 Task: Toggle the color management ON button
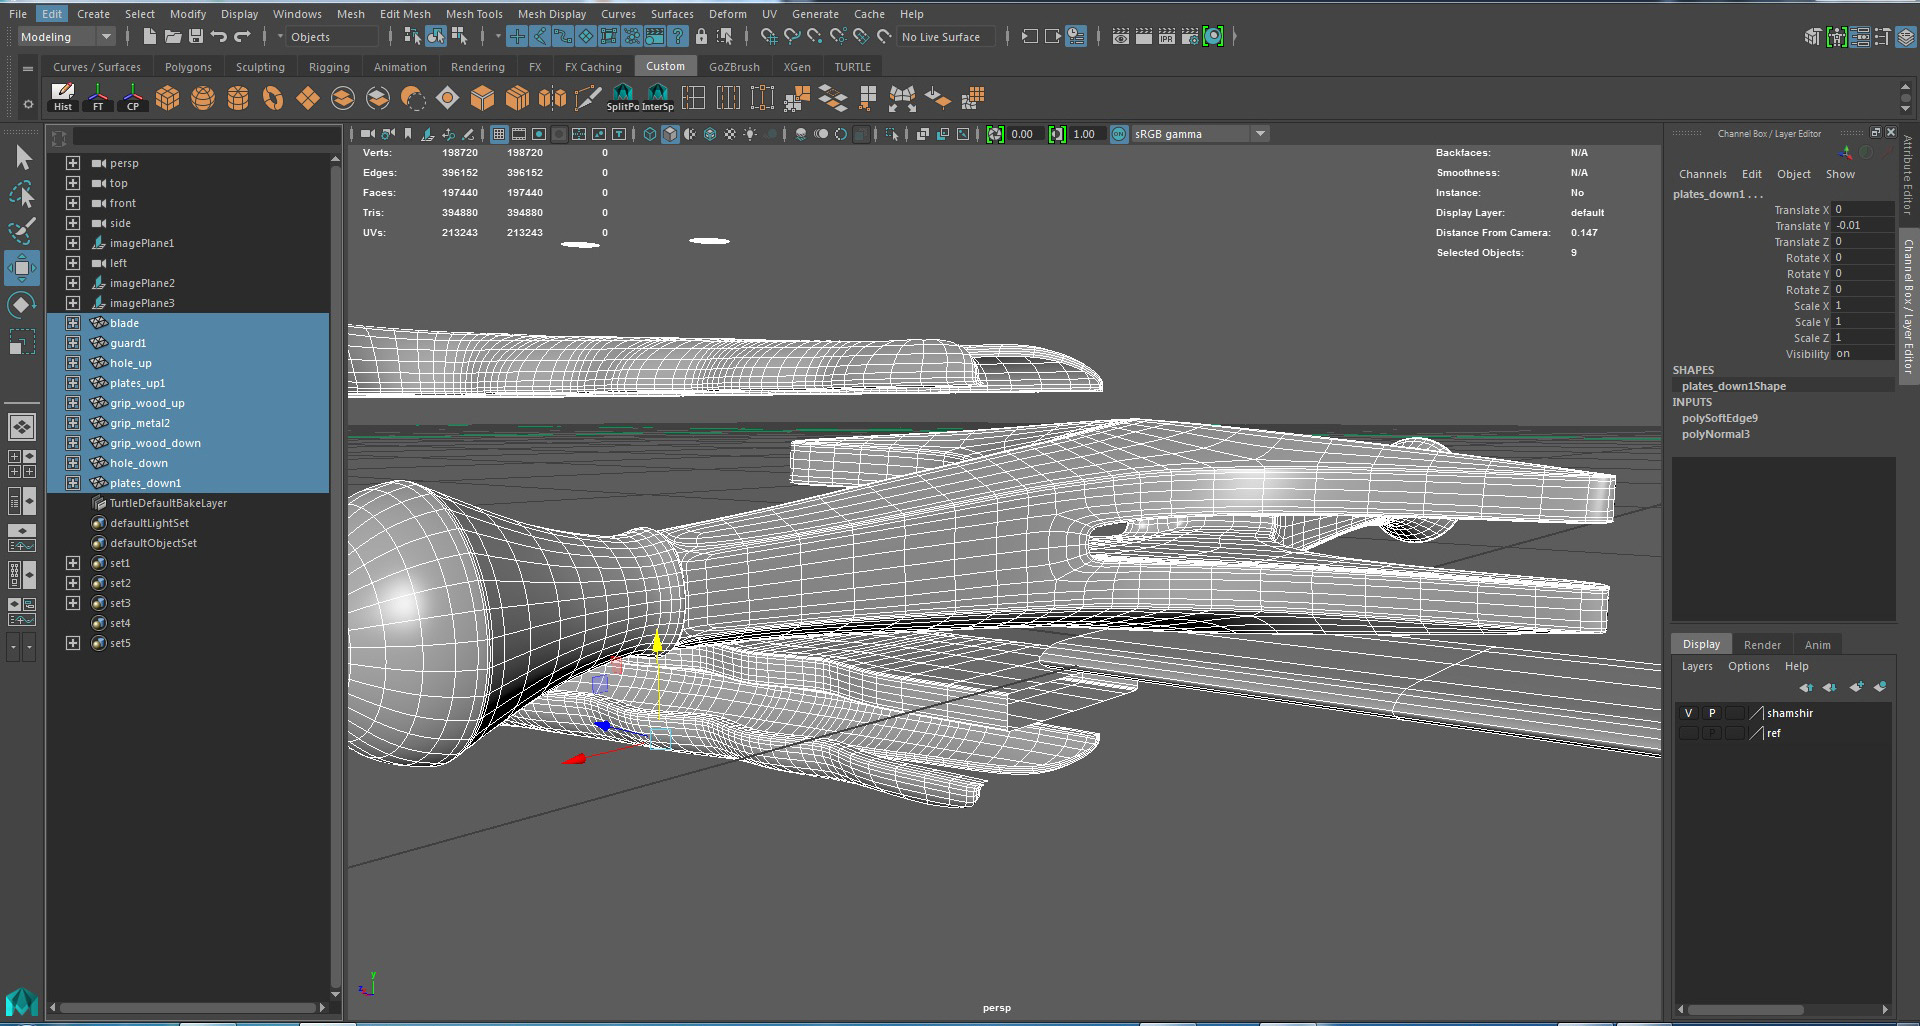[1119, 134]
